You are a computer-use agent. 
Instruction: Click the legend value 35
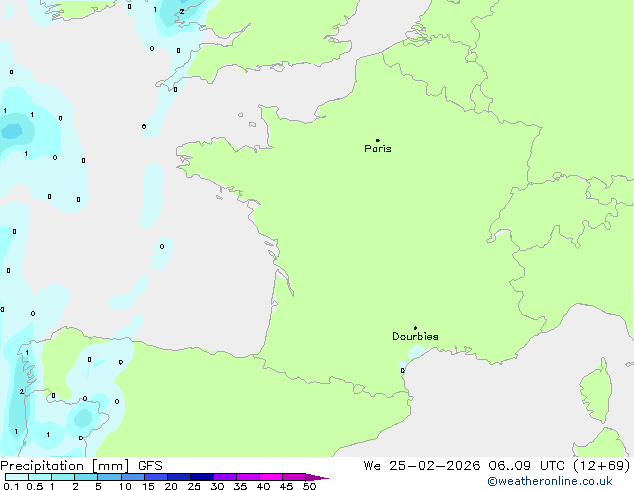(240, 486)
